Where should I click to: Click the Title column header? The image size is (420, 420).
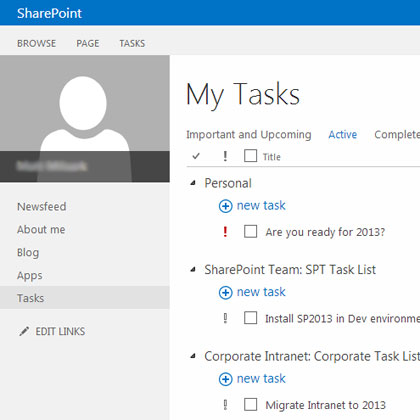[x=272, y=157]
